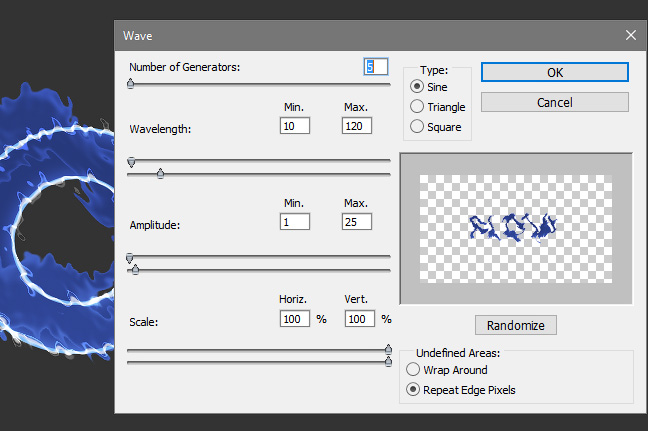Click the Number of Generators slider handle

tap(131, 83)
